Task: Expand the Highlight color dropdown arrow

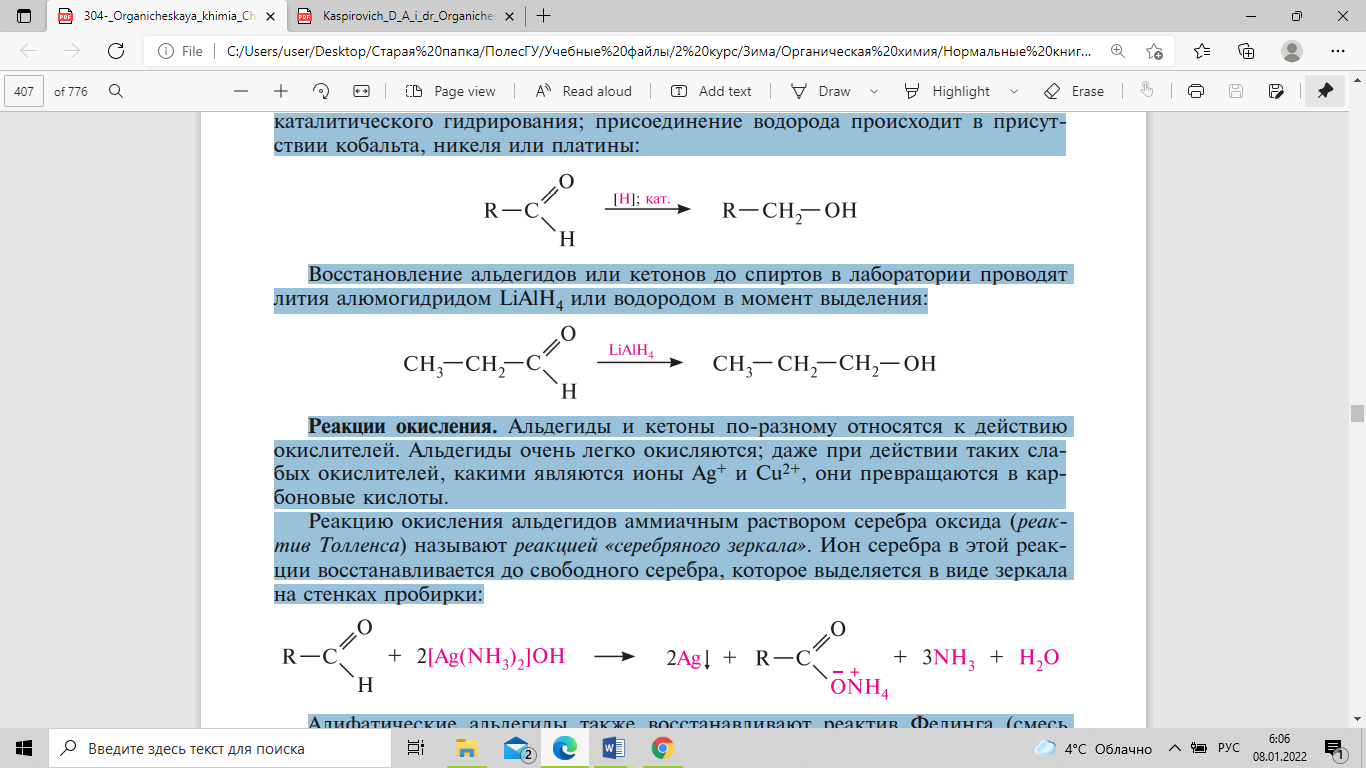Action: [1014, 91]
